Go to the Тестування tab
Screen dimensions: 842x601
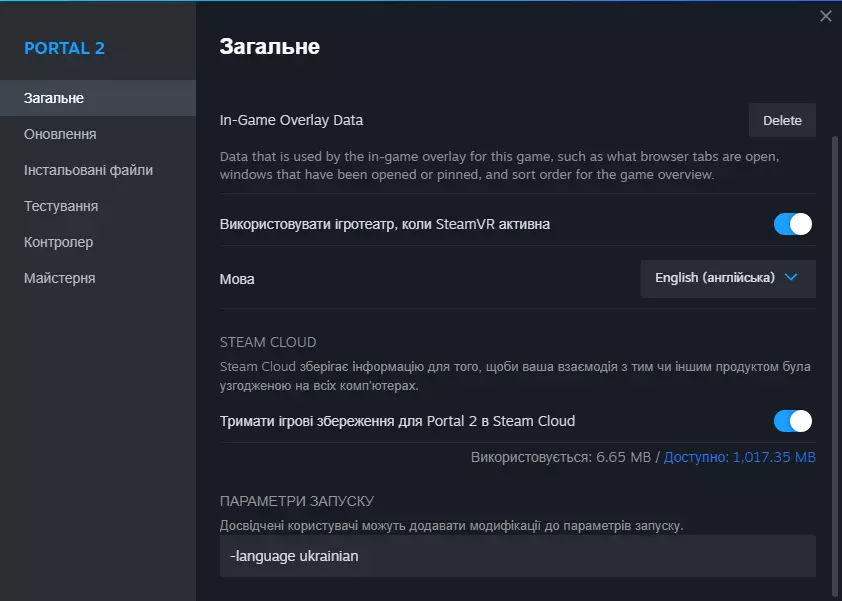click(x=61, y=206)
